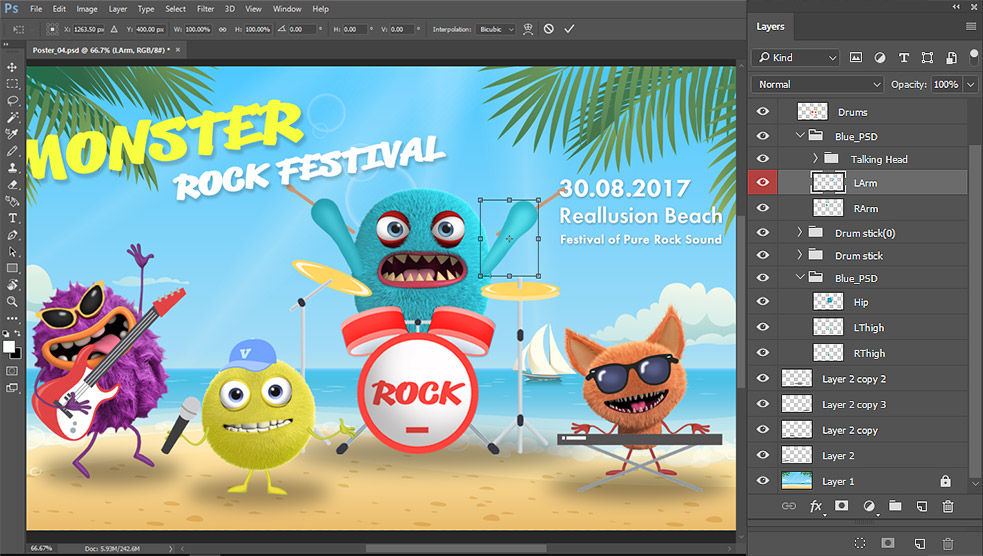Cancel the transform
Image resolution: width=983 pixels, height=556 pixels.
point(549,29)
